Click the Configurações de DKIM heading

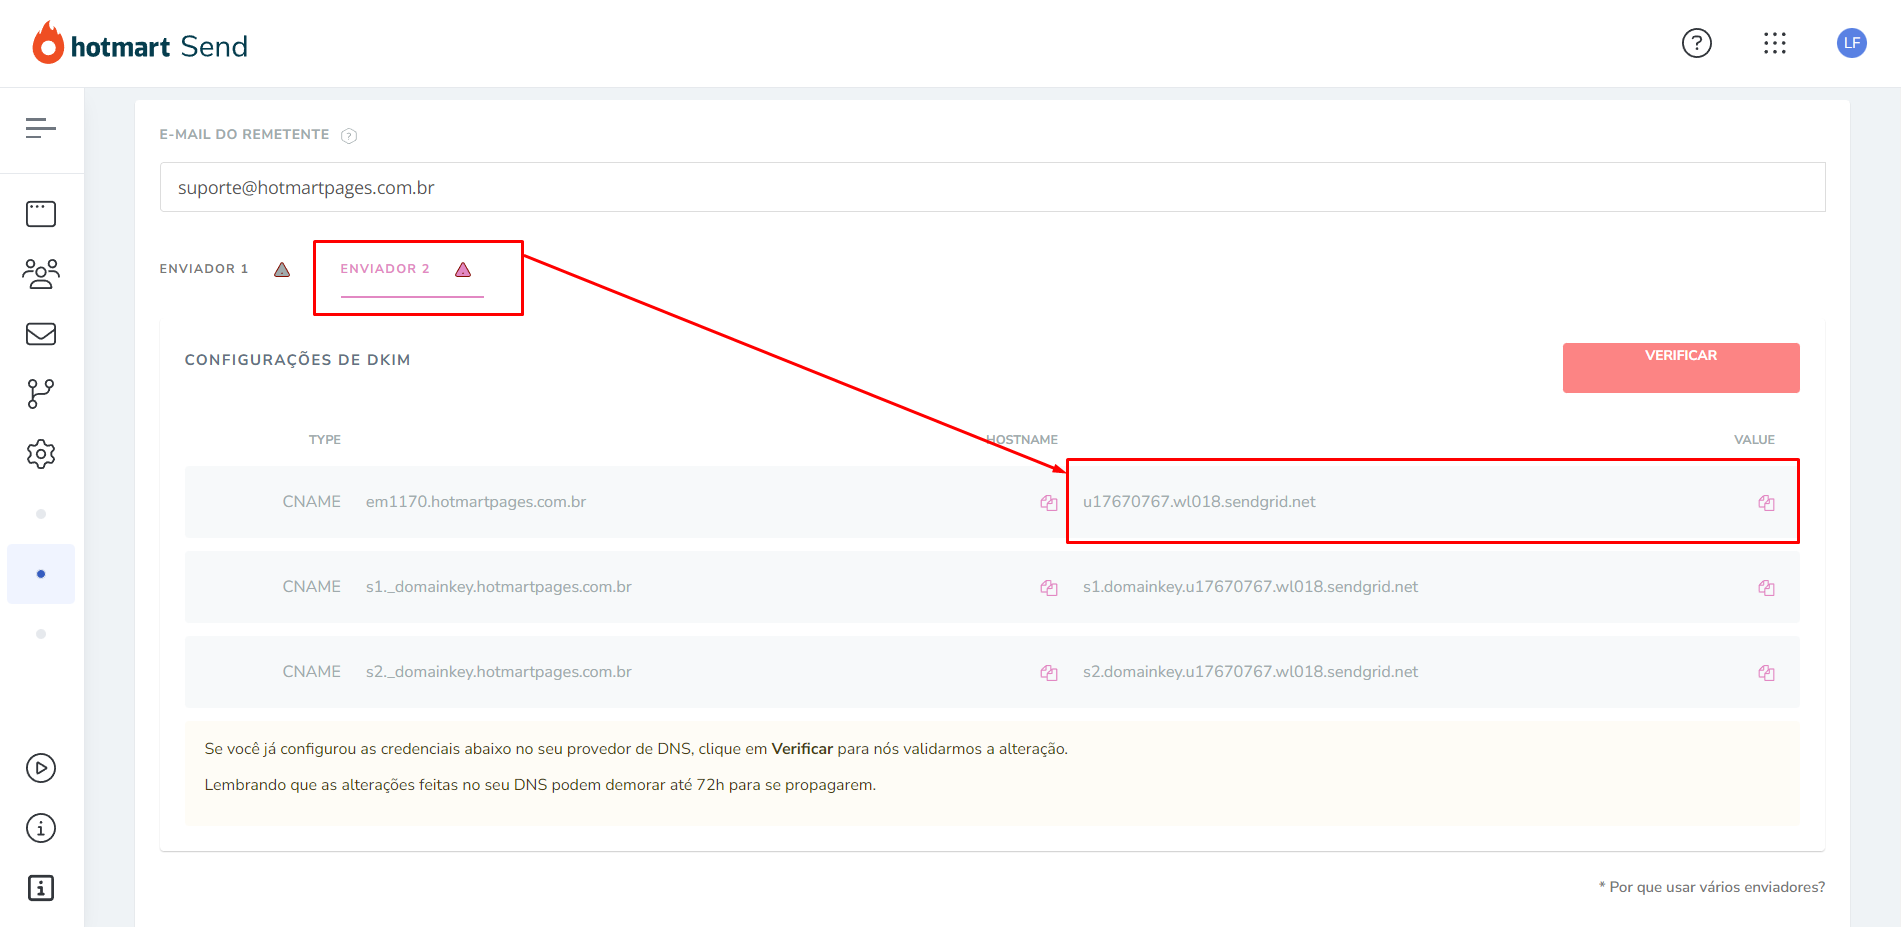(x=297, y=360)
